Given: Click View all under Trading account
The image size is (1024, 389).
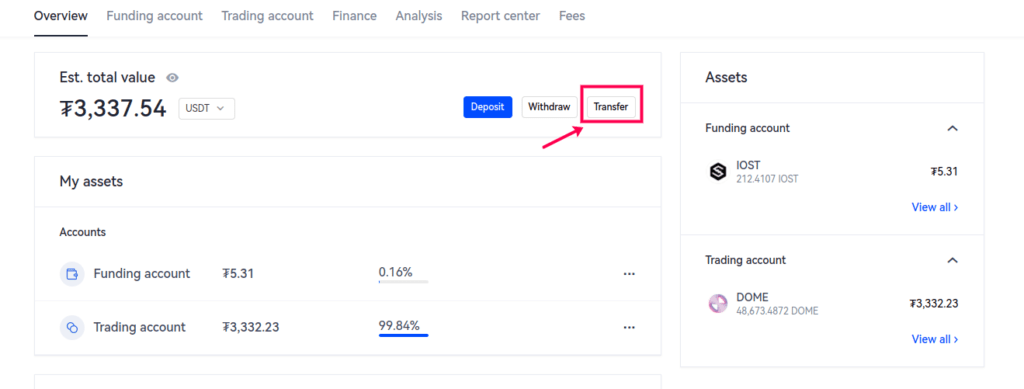Looking at the screenshot, I should 935,339.
